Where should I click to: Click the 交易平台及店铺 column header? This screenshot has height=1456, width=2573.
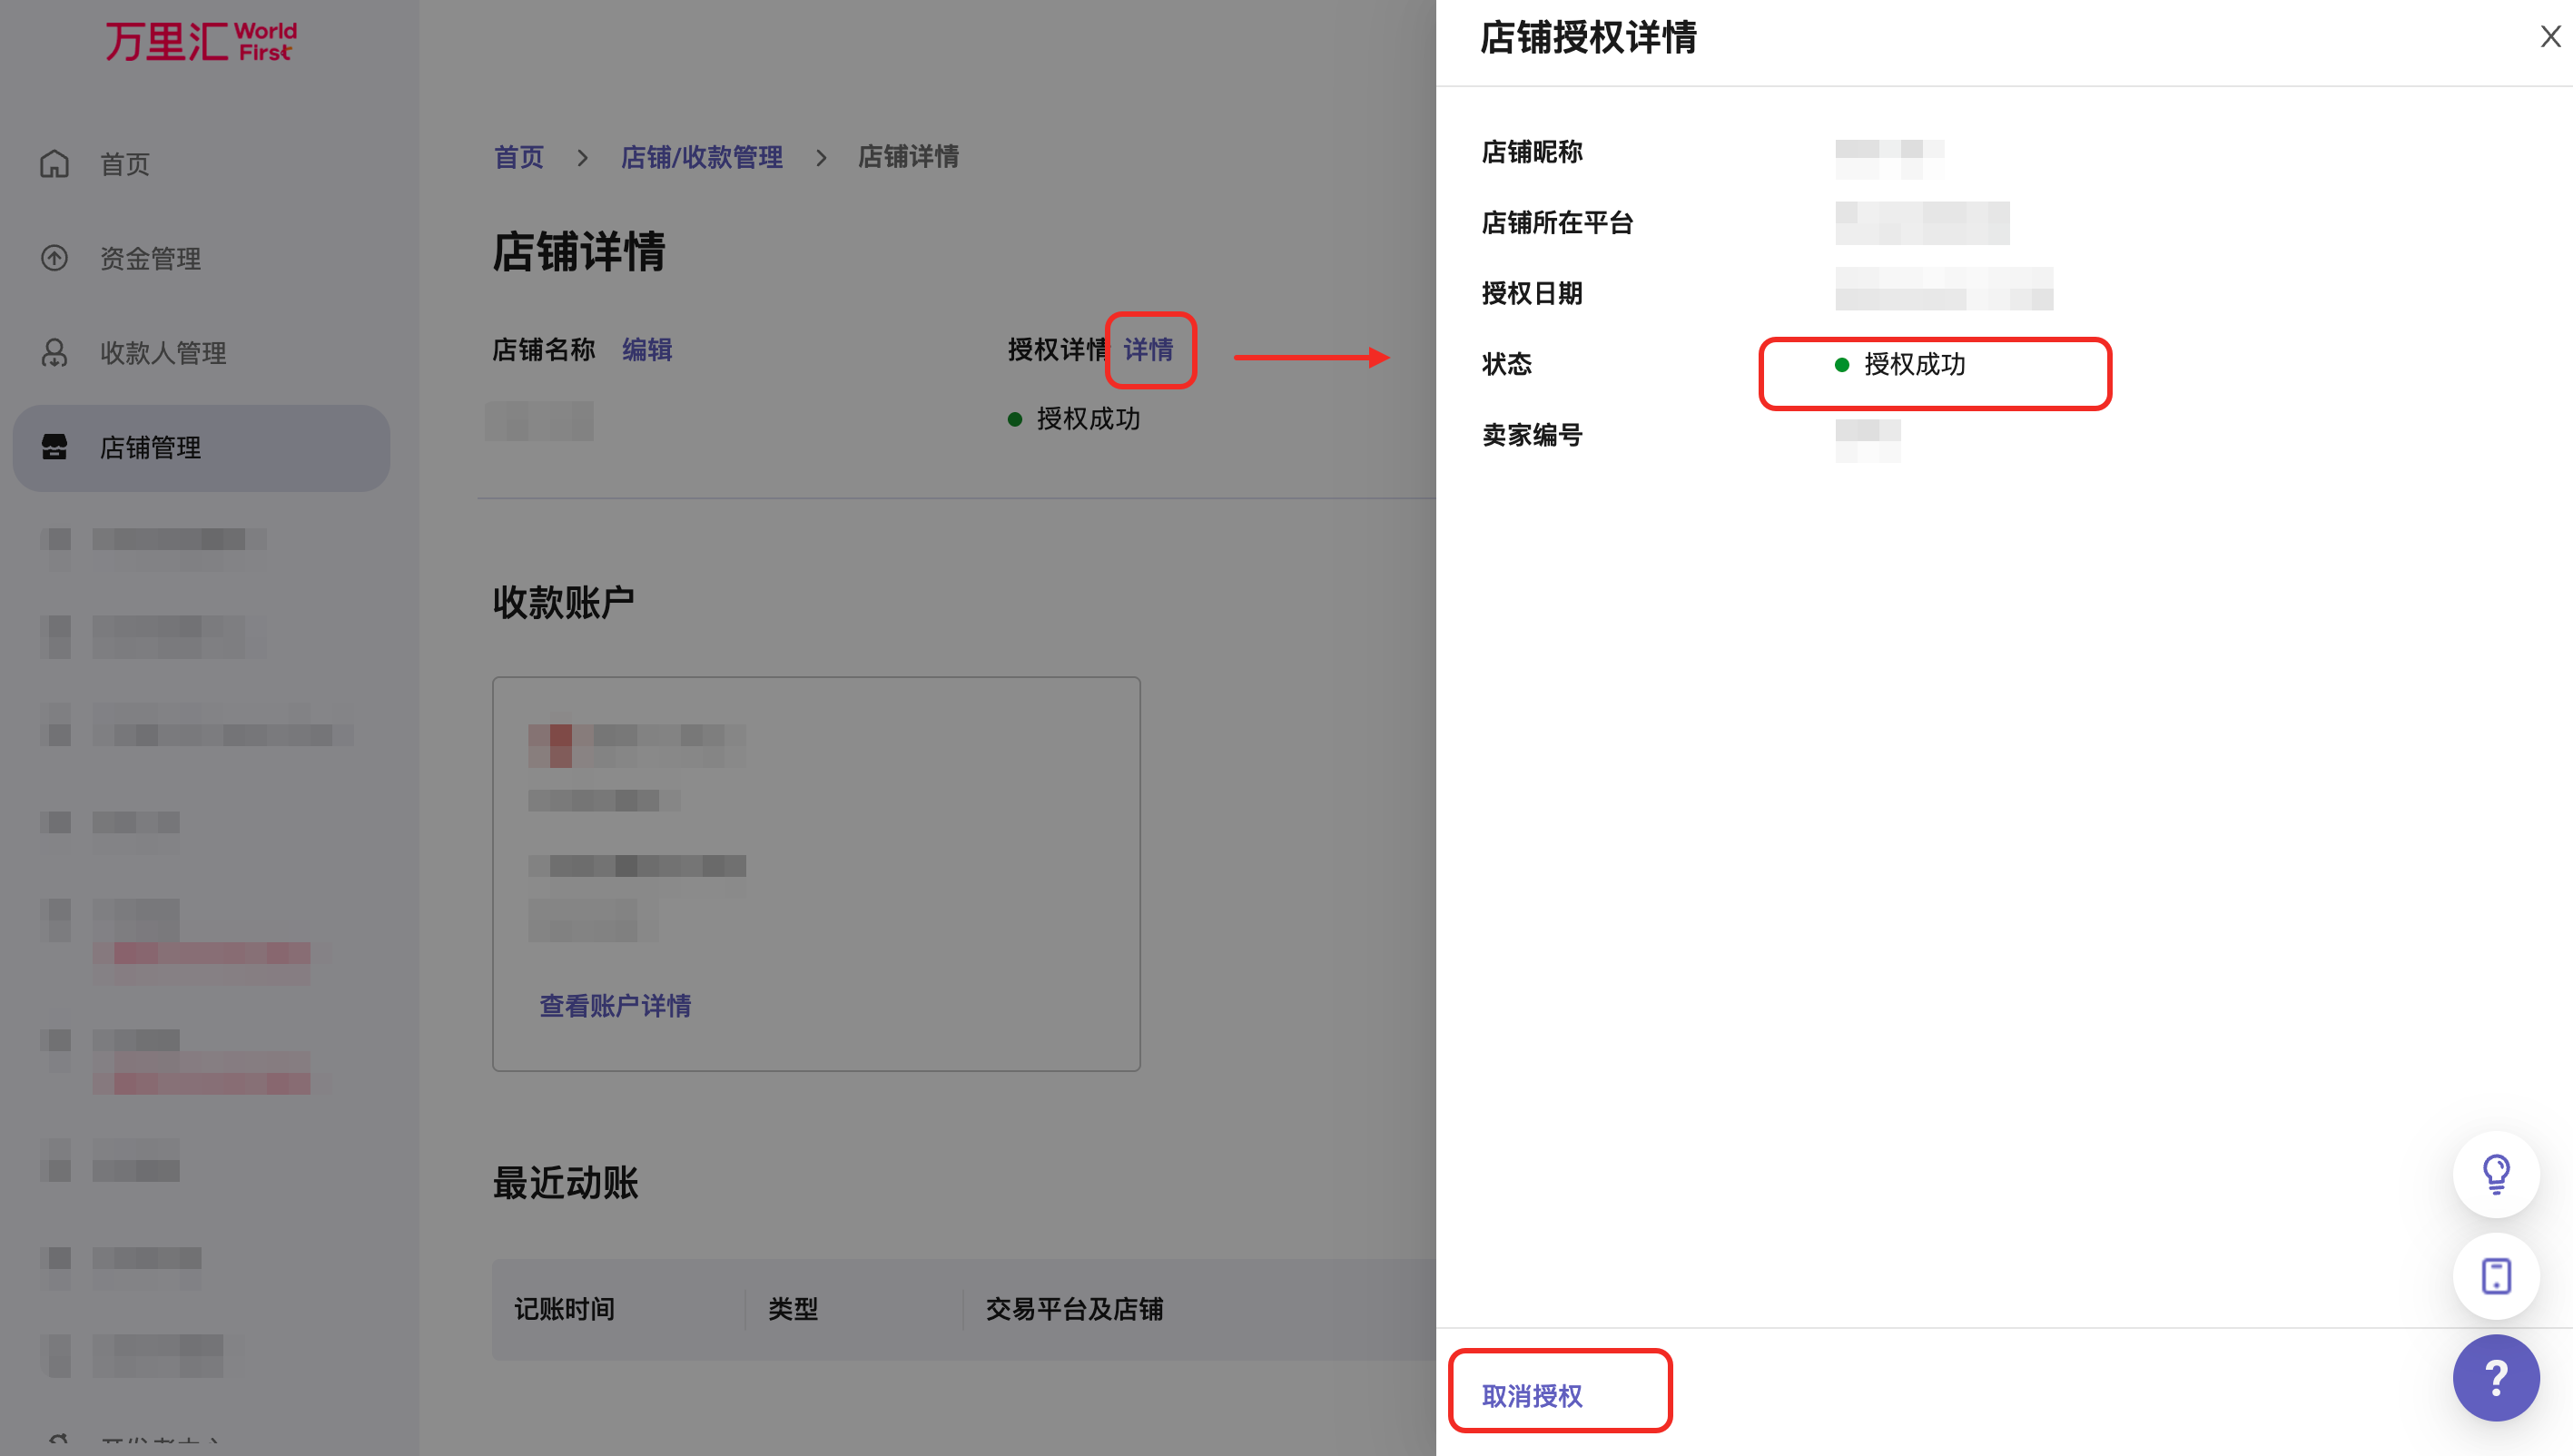pyautogui.click(x=1073, y=1308)
